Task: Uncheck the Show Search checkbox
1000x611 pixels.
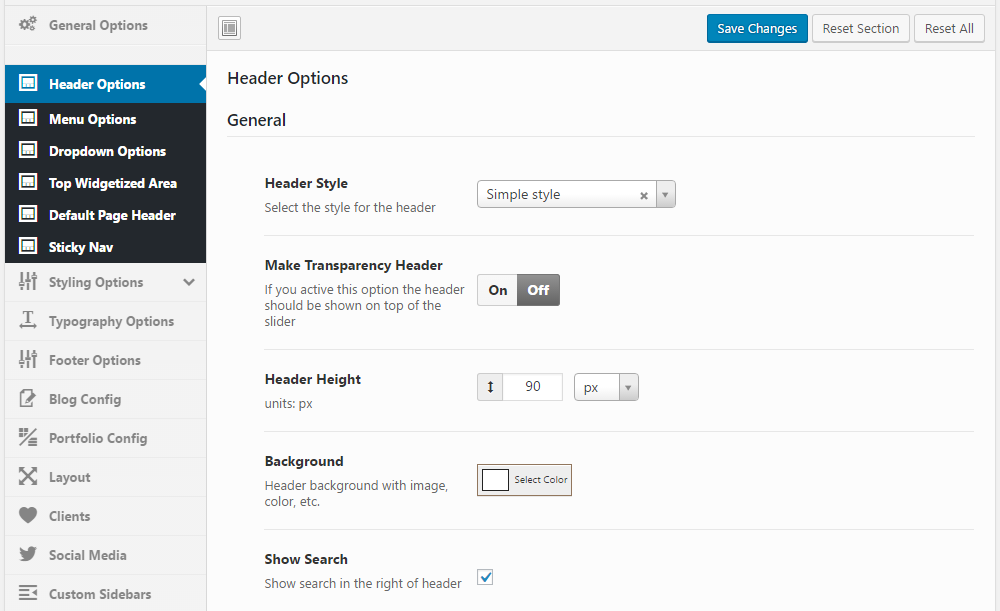Action: coord(486,577)
